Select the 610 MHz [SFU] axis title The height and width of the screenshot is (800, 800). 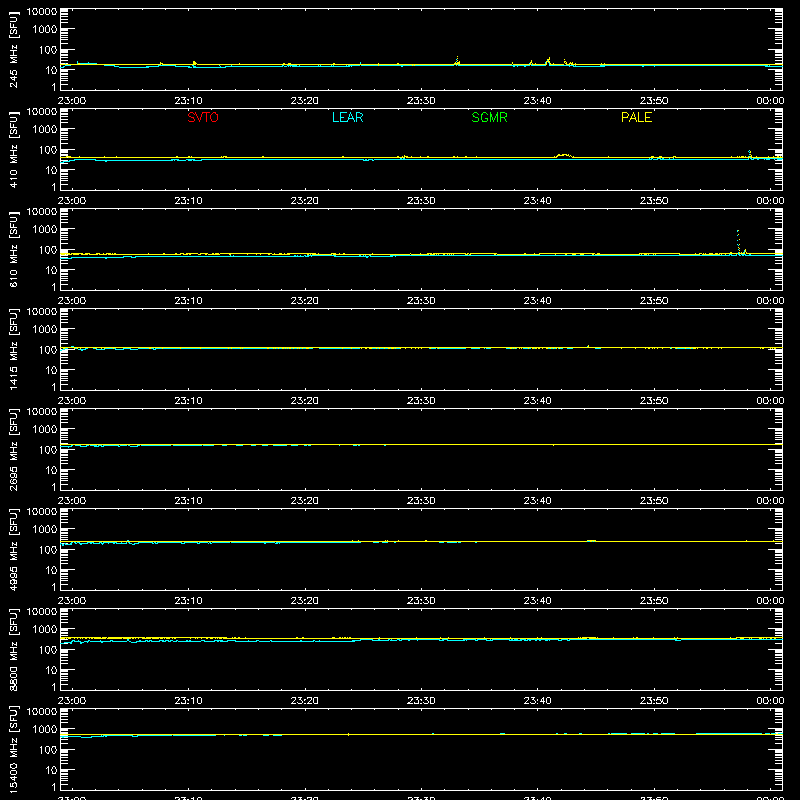13,249
